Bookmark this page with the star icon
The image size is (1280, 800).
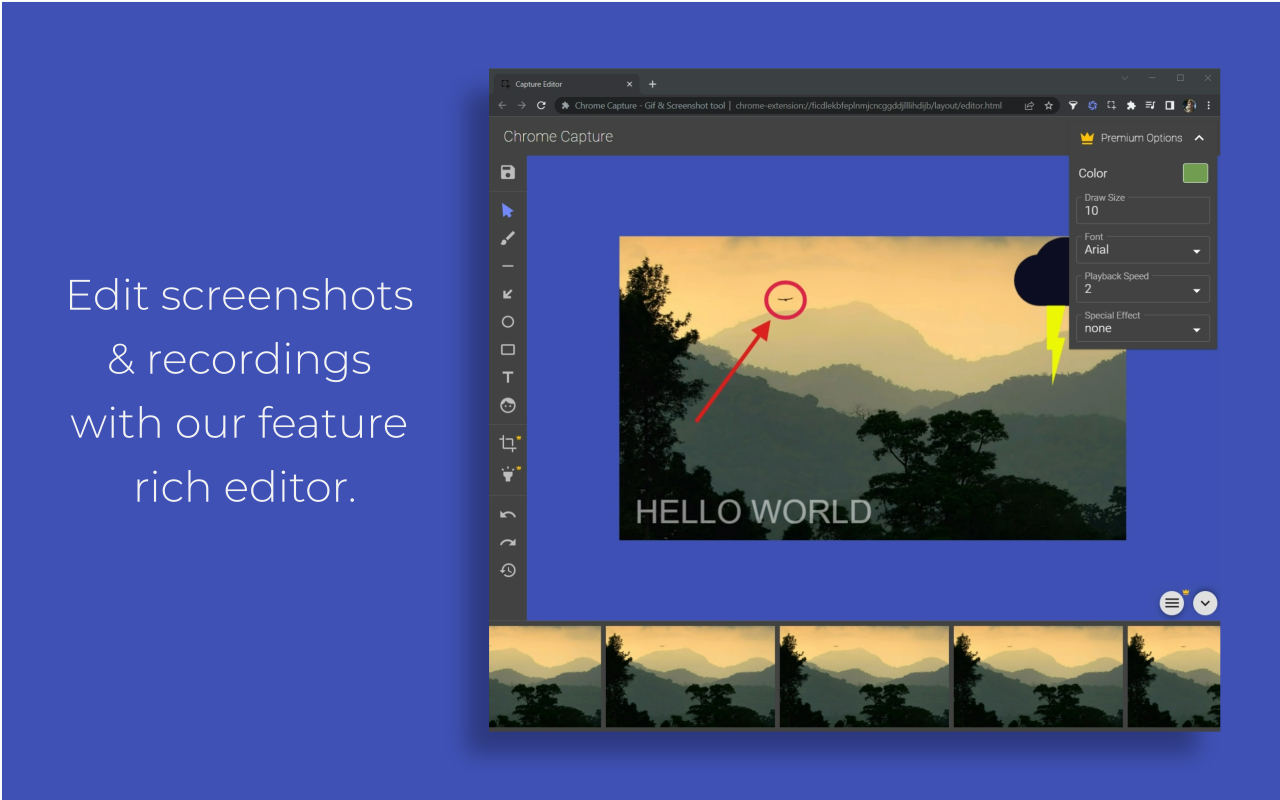tap(1049, 105)
